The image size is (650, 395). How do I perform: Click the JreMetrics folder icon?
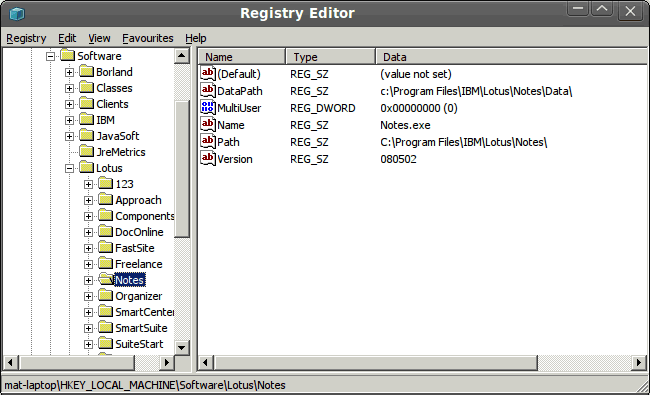[87, 152]
